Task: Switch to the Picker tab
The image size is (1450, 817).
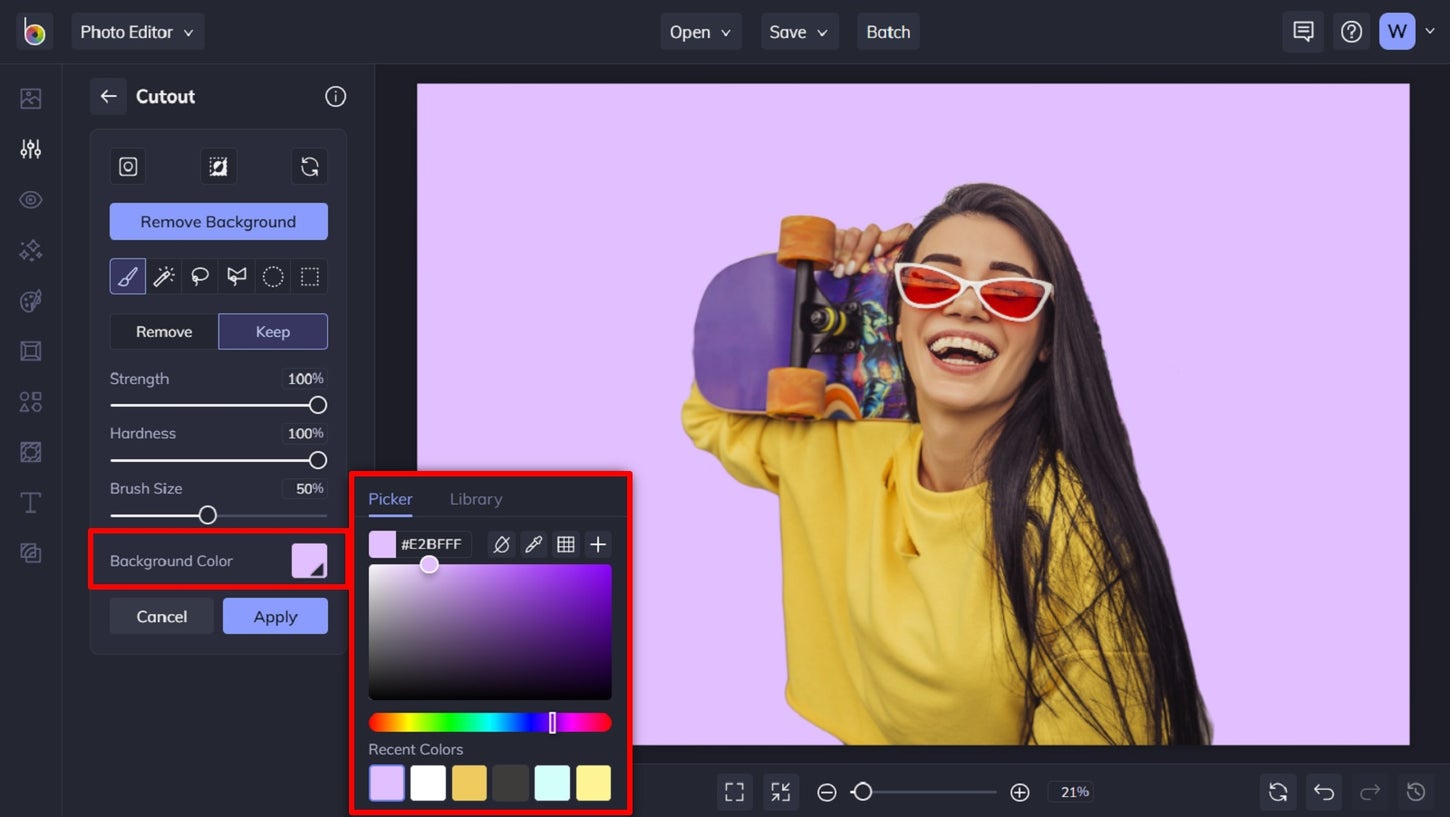Action: tap(390, 499)
